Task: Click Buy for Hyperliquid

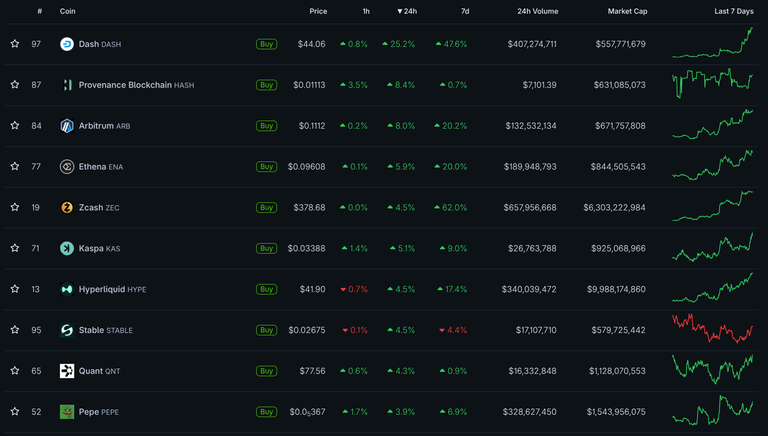Action: click(266, 289)
